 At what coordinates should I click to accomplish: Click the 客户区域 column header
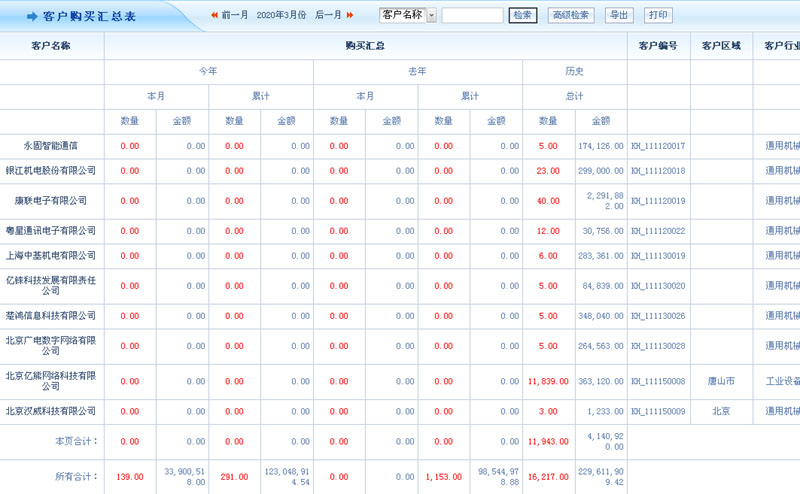[721, 46]
